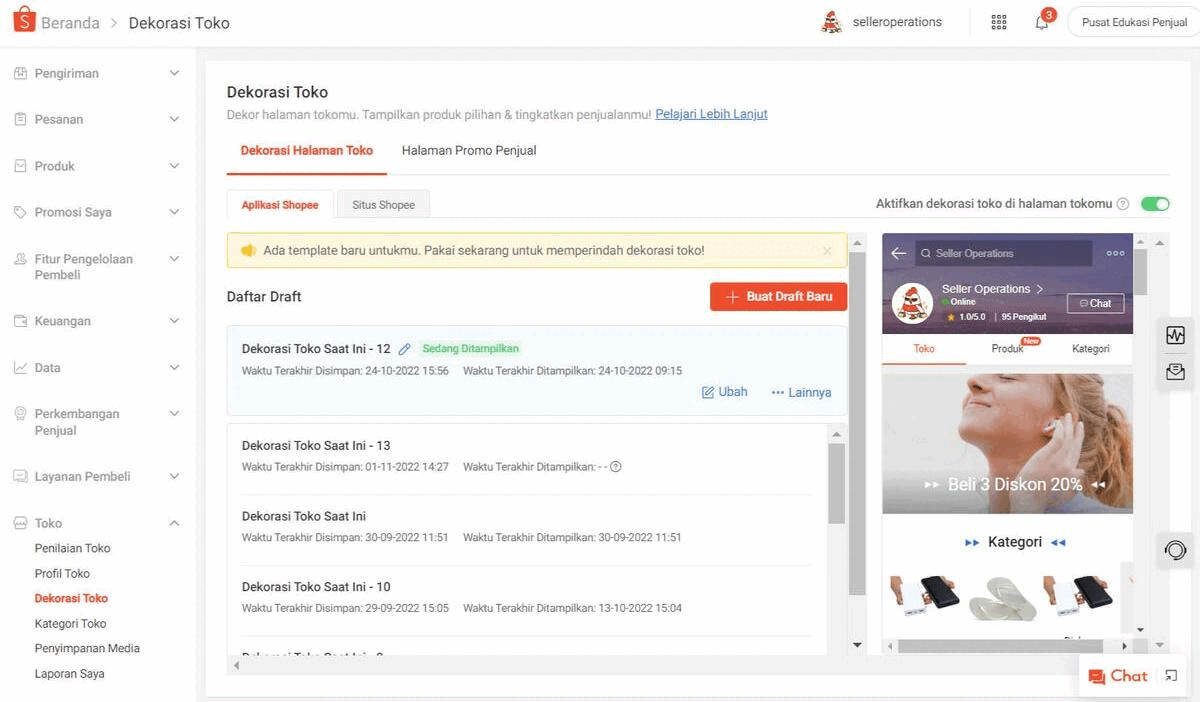This screenshot has width=1200, height=702.
Task: Click the draft list vertical scrollbar
Action: click(x=837, y=483)
